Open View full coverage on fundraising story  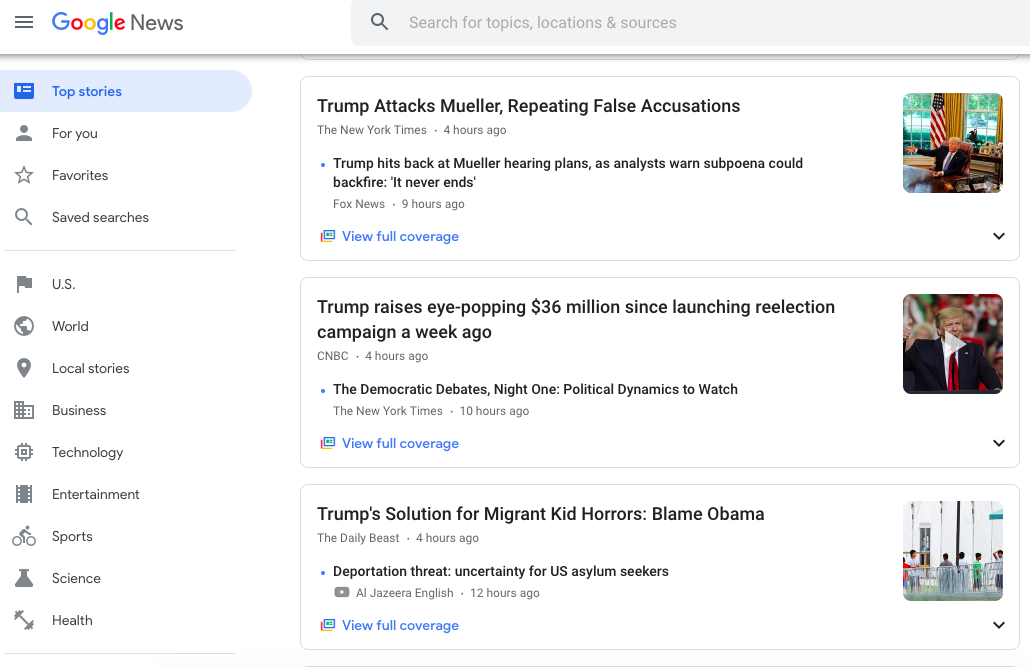[x=400, y=443]
